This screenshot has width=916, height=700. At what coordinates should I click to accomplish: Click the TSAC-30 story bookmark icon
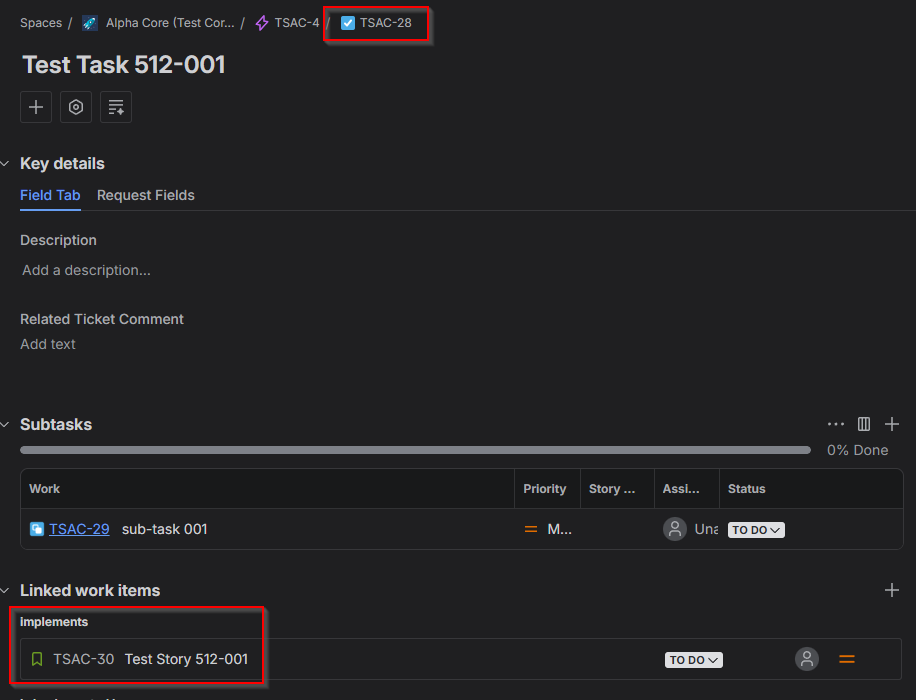point(37,659)
